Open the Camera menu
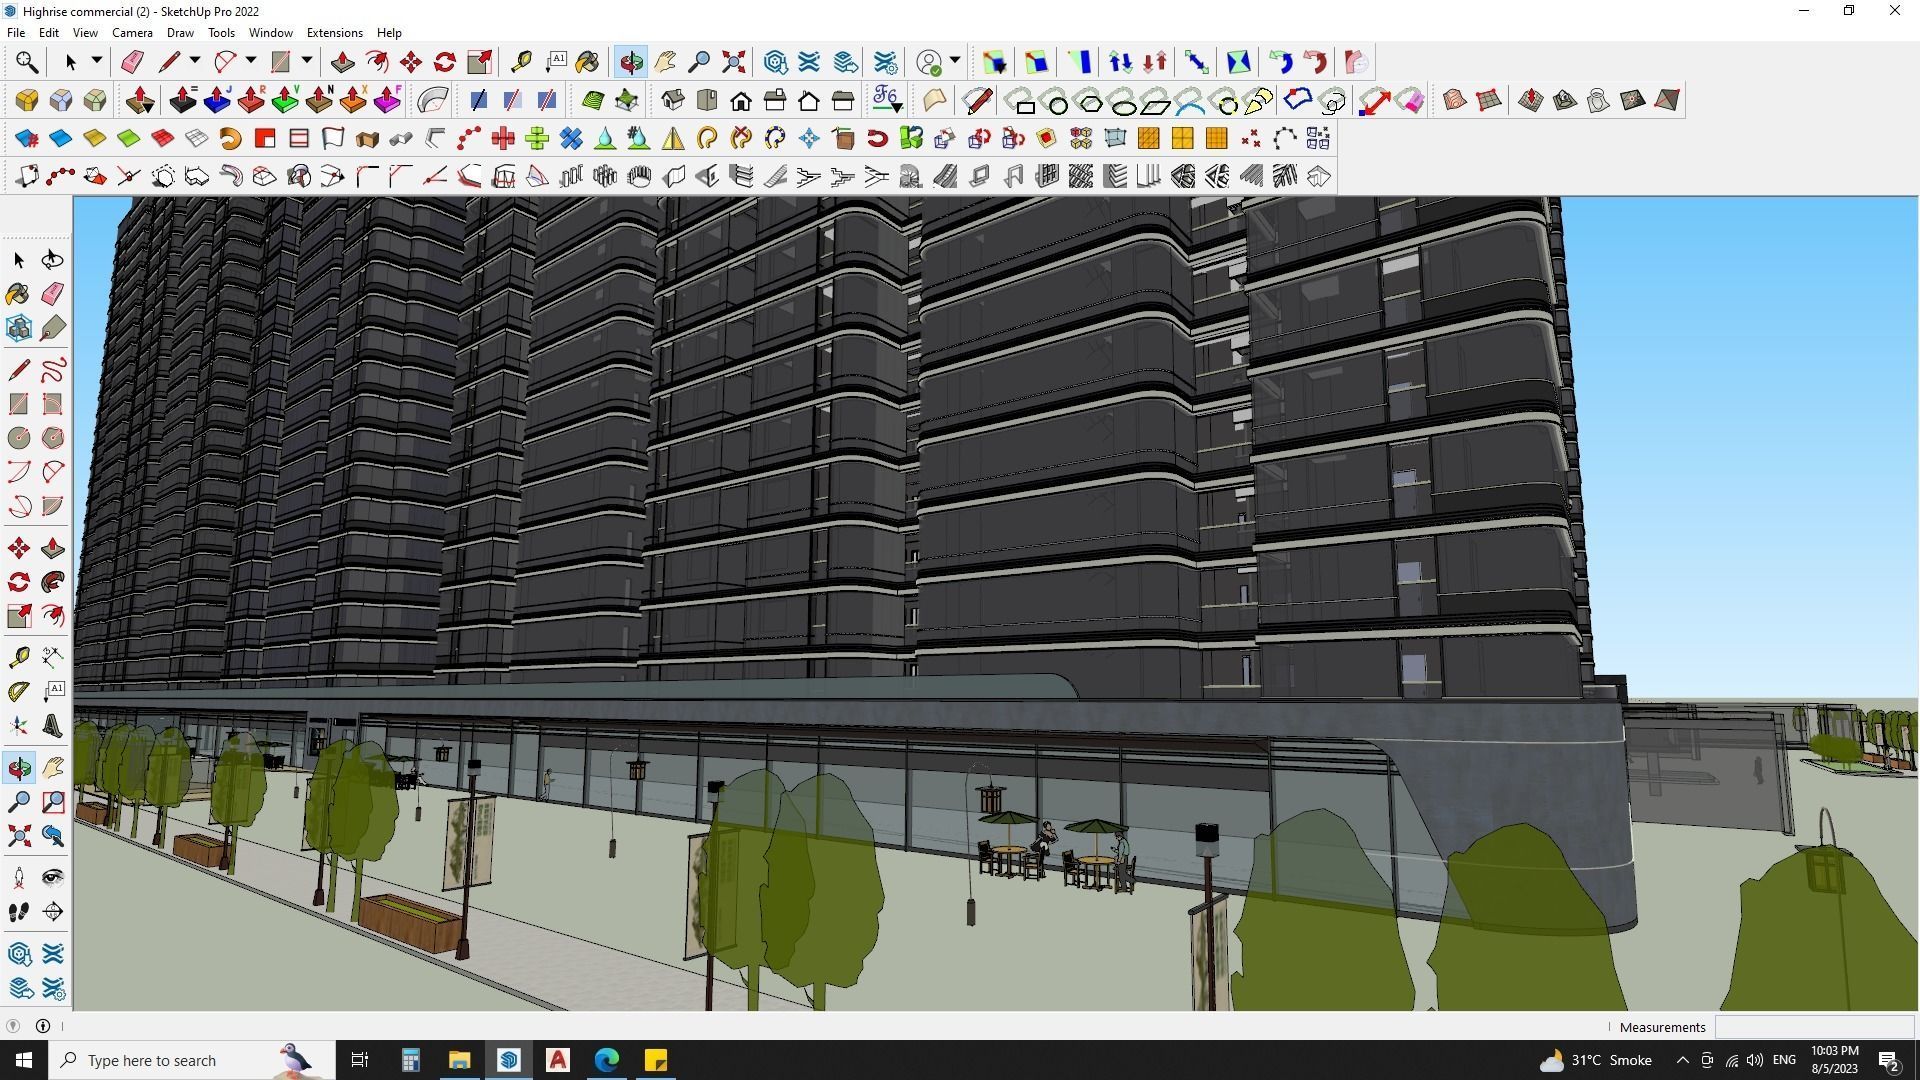Screen dimensions: 1920x1080 (x=132, y=33)
